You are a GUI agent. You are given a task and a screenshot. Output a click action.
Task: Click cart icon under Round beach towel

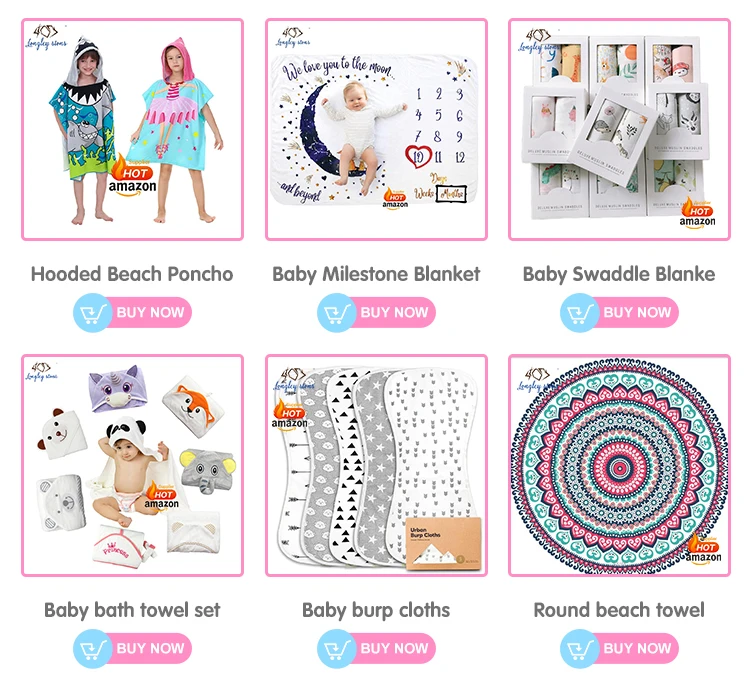[580, 649]
